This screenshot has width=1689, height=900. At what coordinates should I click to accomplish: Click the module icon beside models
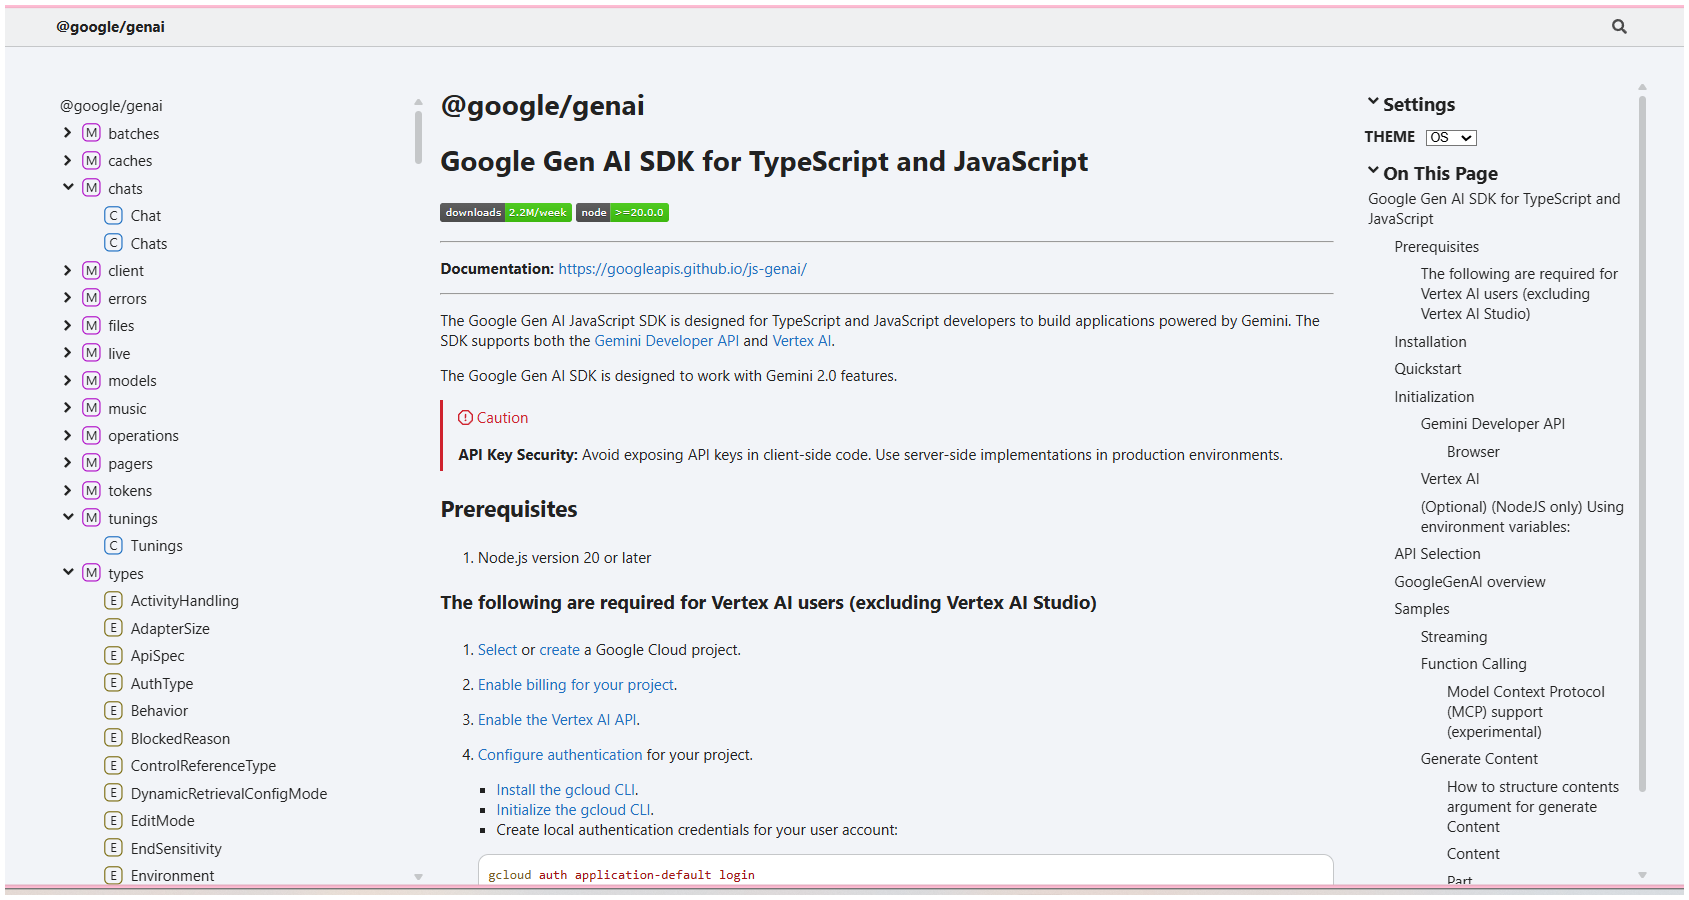[92, 380]
